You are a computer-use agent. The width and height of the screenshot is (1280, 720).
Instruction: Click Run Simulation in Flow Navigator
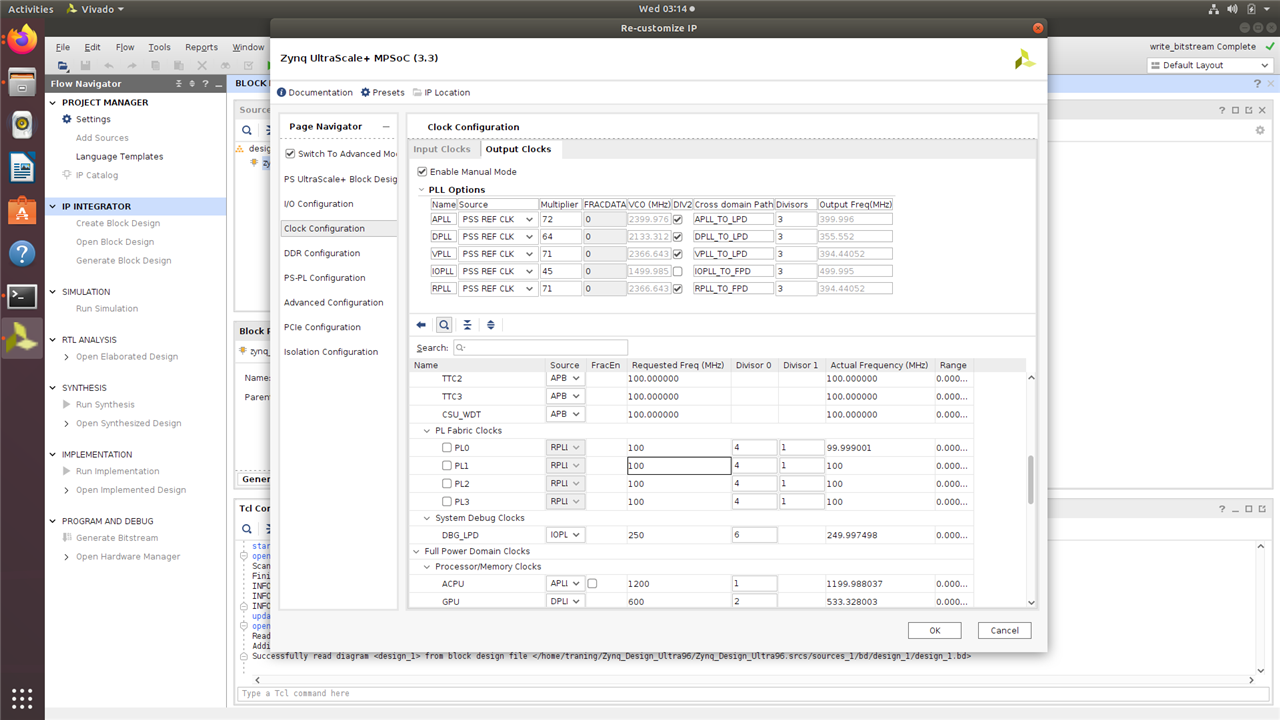point(107,309)
